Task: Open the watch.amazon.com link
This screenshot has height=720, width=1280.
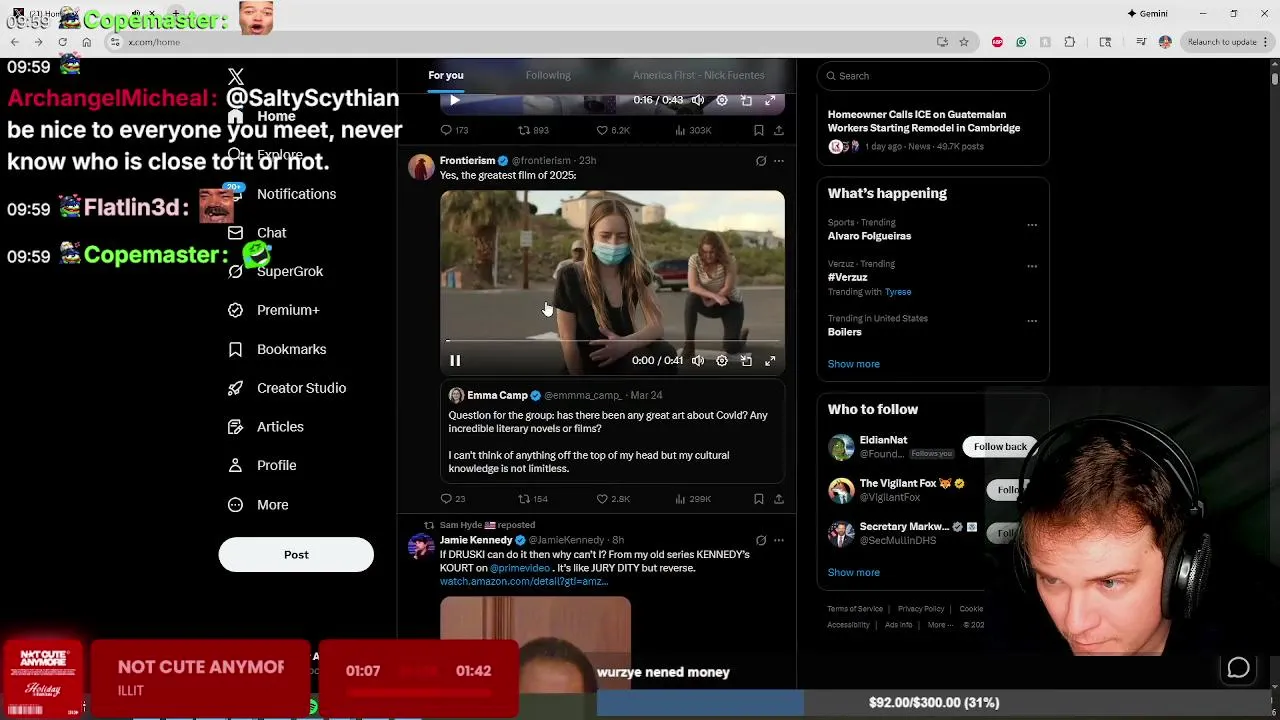Action: [x=523, y=582]
